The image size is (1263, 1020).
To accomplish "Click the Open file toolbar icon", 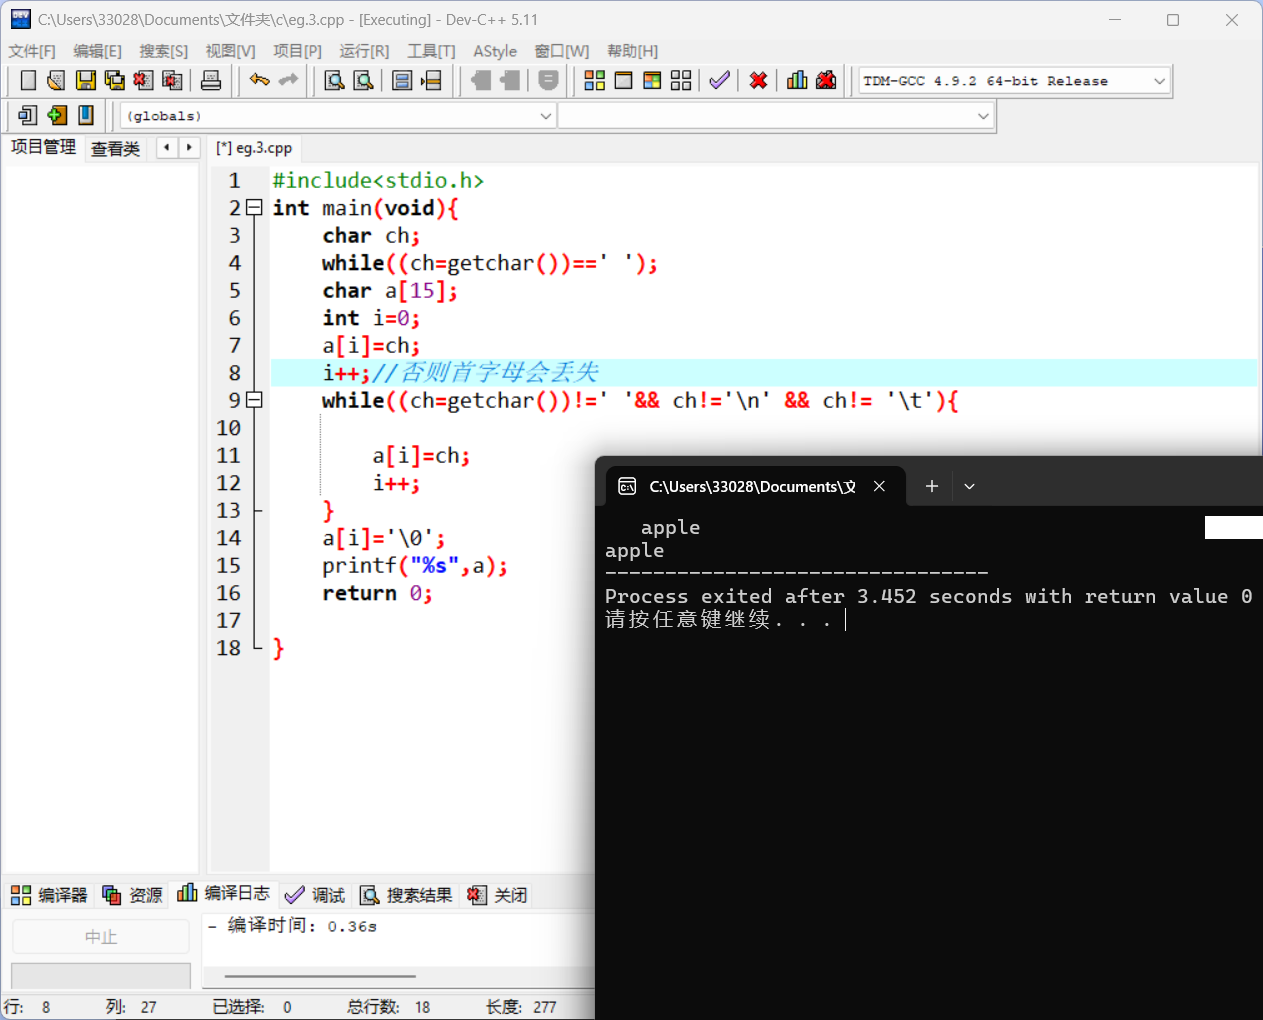I will pyautogui.click(x=56, y=81).
